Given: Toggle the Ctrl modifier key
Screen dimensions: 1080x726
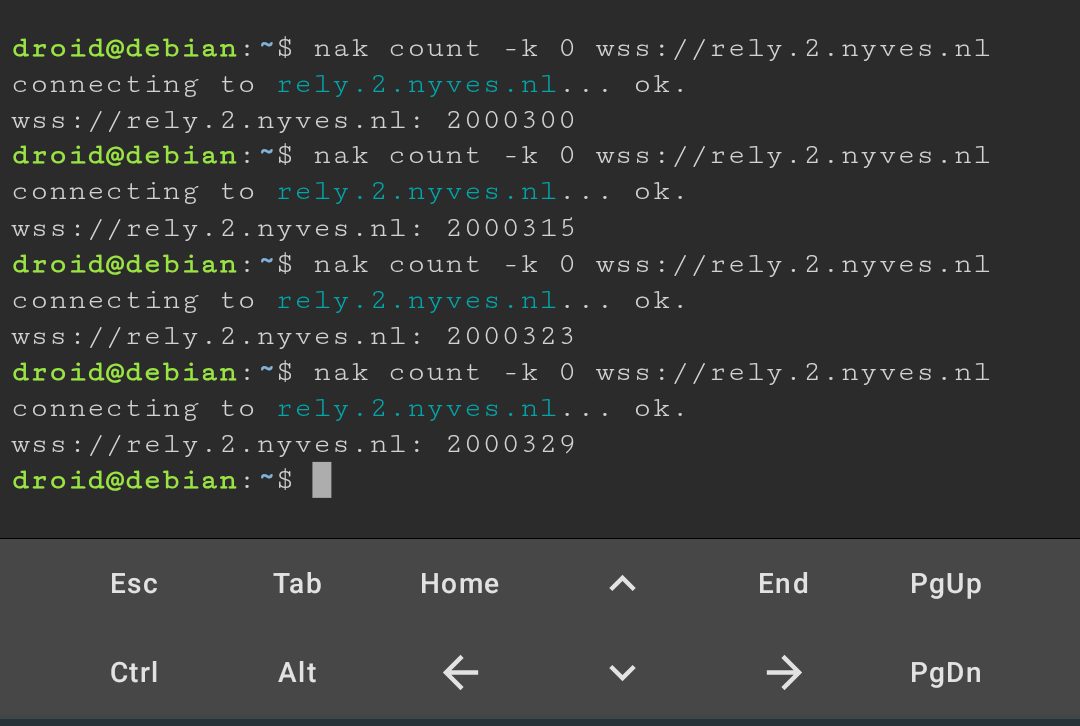Looking at the screenshot, I should coord(134,672).
